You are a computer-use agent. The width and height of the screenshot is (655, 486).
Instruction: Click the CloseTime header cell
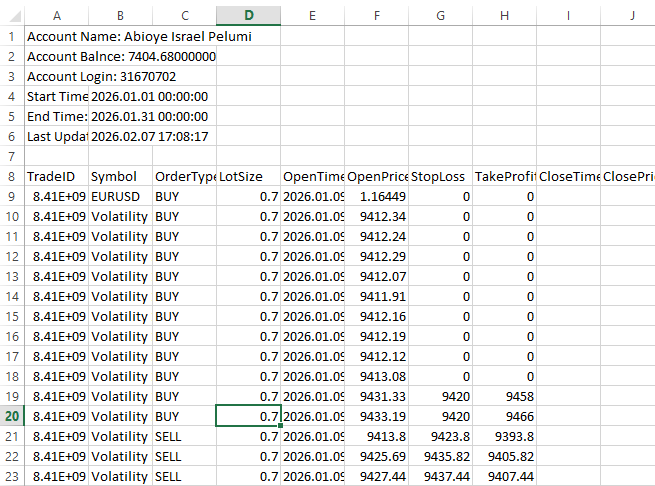pyautogui.click(x=568, y=176)
